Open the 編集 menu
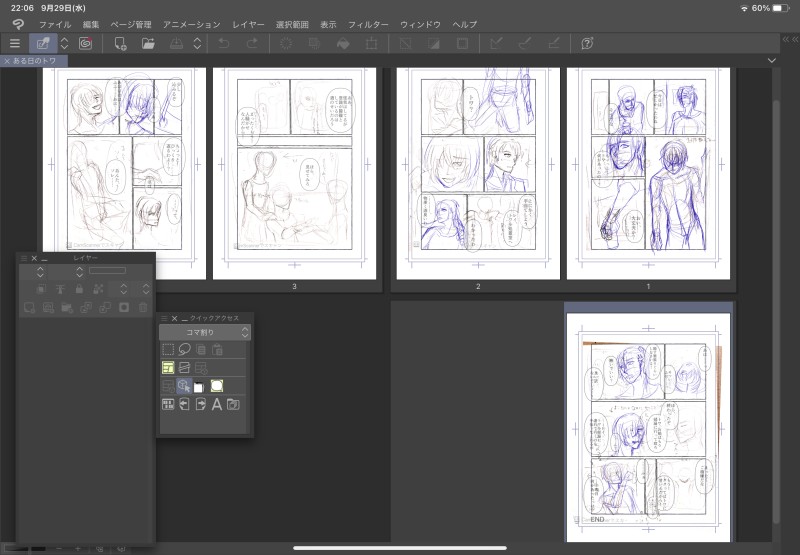This screenshot has width=800, height=555. 91,24
